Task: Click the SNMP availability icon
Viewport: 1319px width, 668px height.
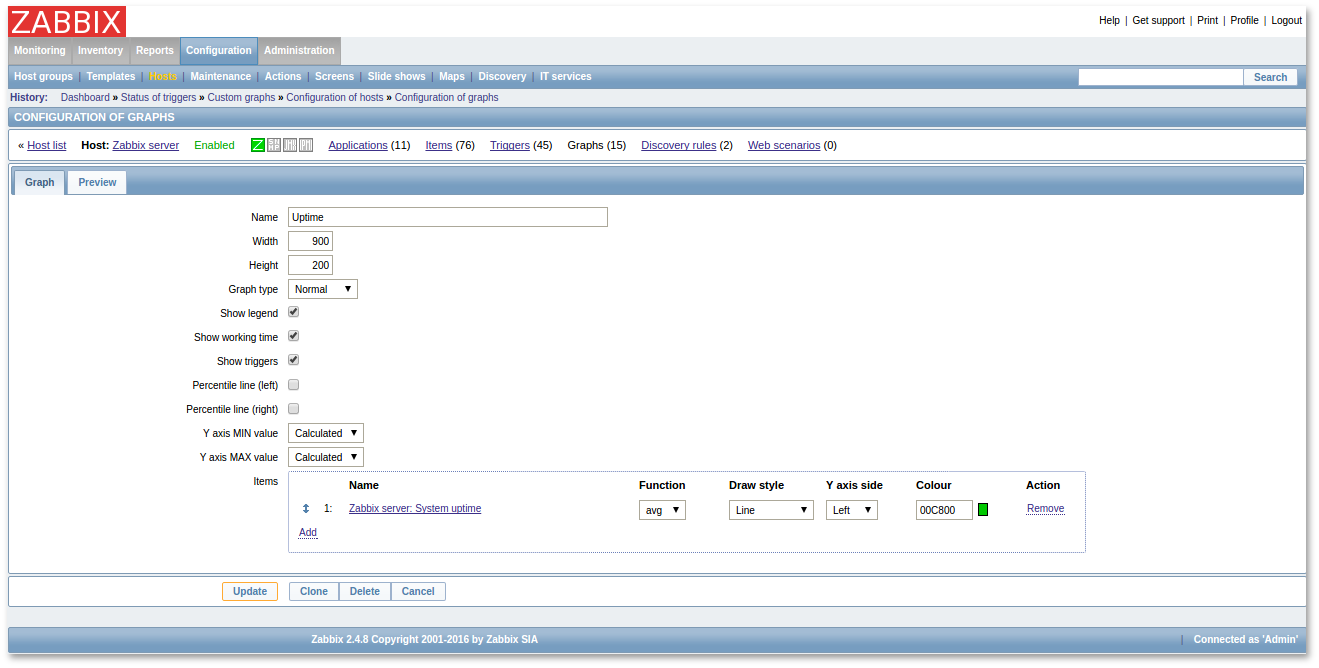Action: coord(274,145)
